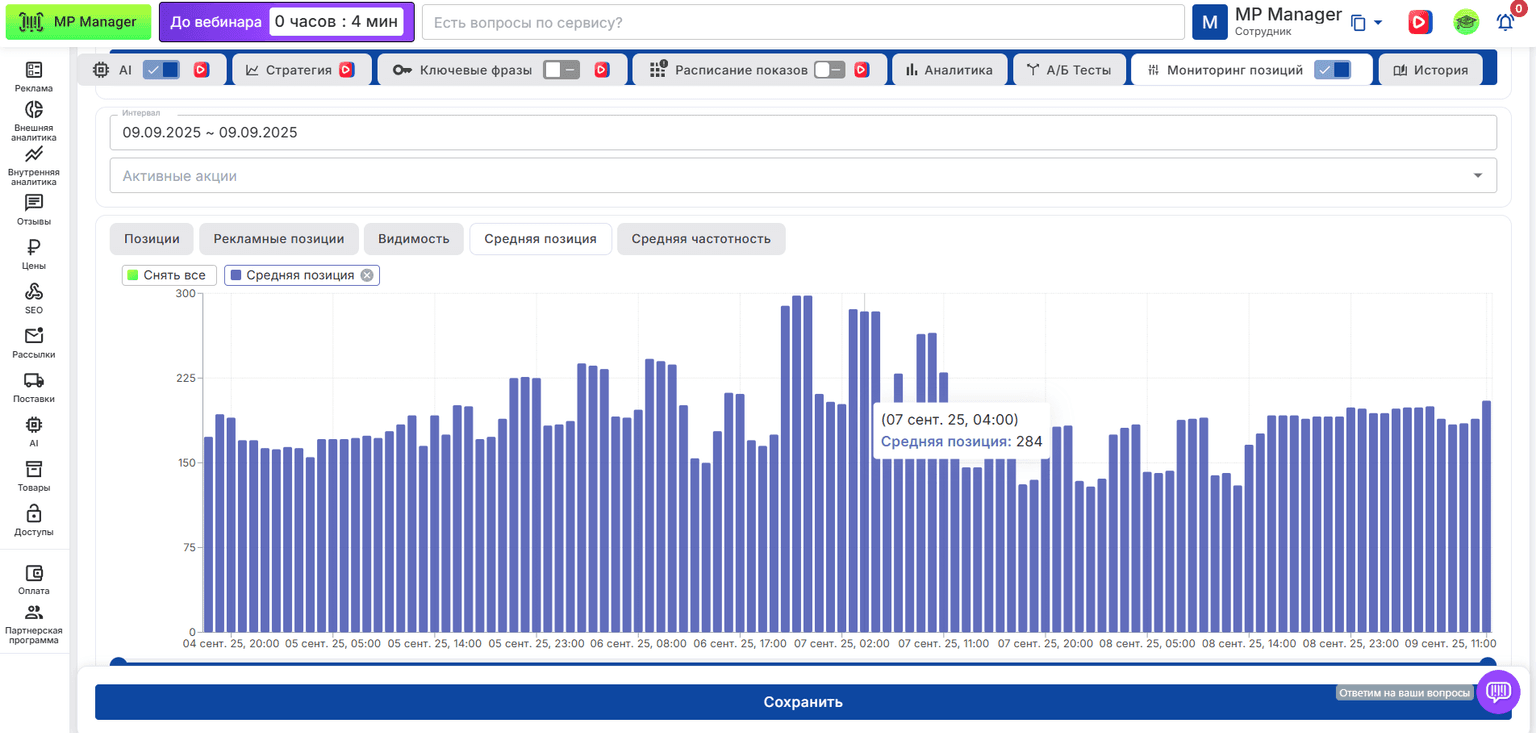Screen dimensions: 1536x733
Task: Click the Сохранить button
Action: [x=803, y=702]
